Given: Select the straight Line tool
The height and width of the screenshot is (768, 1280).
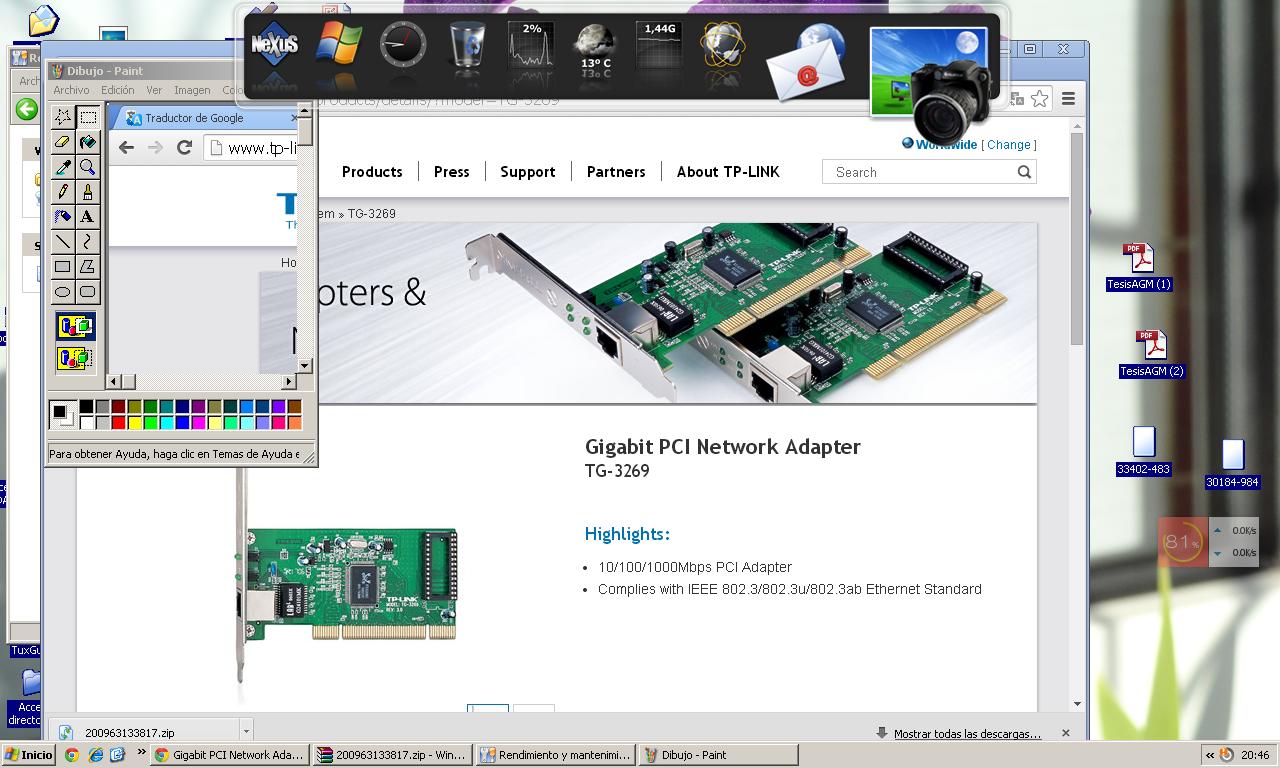Looking at the screenshot, I should coord(63,241).
